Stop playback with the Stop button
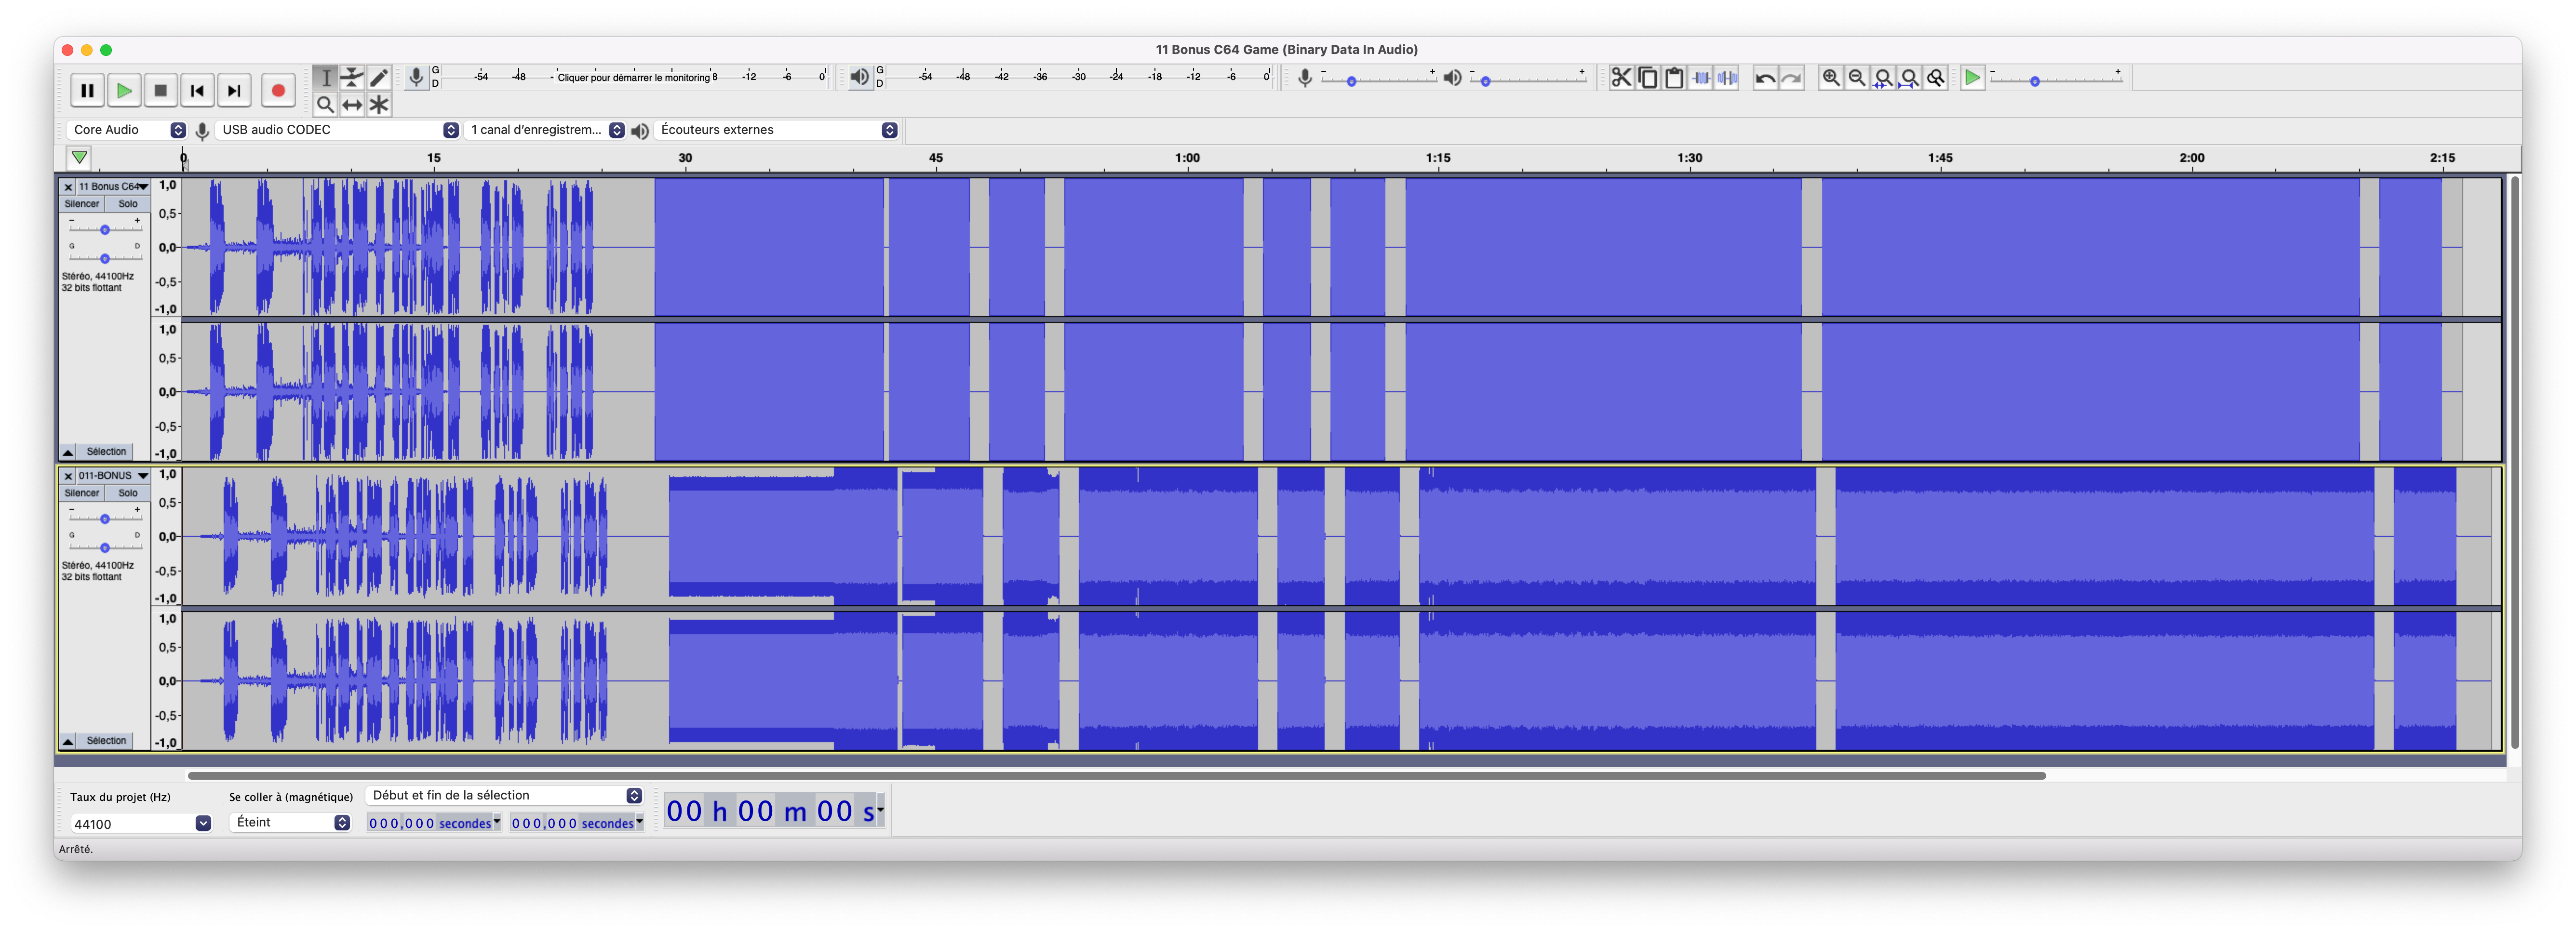 pyautogui.click(x=160, y=91)
